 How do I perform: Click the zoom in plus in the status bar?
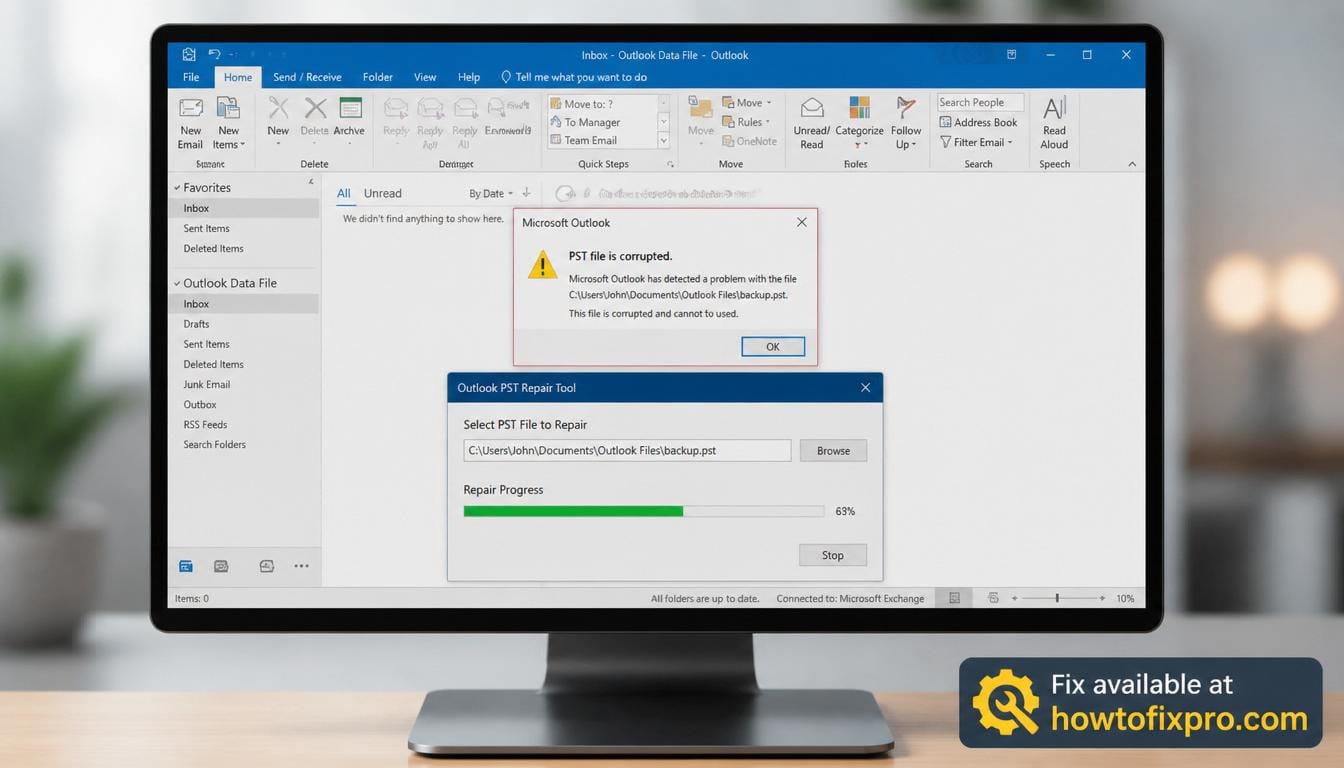pyautogui.click(x=1102, y=598)
